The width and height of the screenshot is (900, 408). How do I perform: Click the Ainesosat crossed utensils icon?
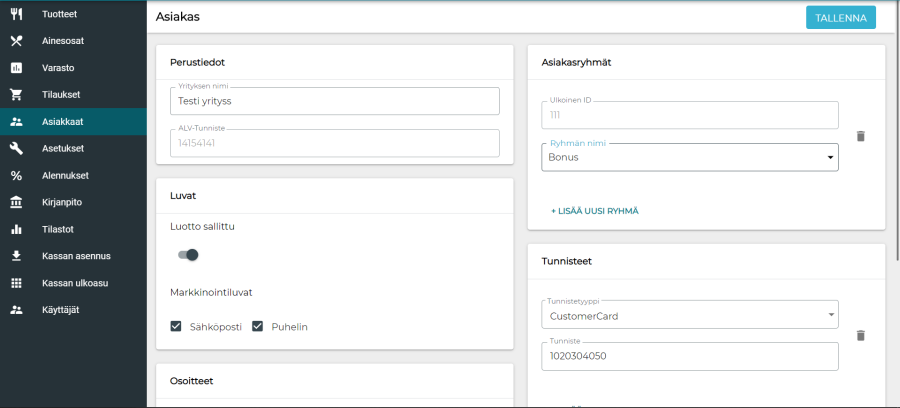click(16, 41)
